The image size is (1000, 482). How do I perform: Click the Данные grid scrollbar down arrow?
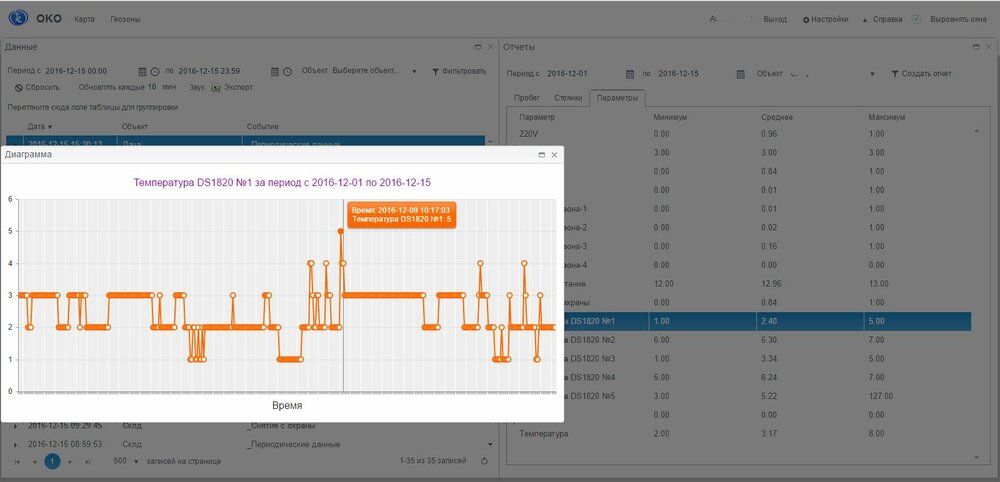[x=490, y=444]
